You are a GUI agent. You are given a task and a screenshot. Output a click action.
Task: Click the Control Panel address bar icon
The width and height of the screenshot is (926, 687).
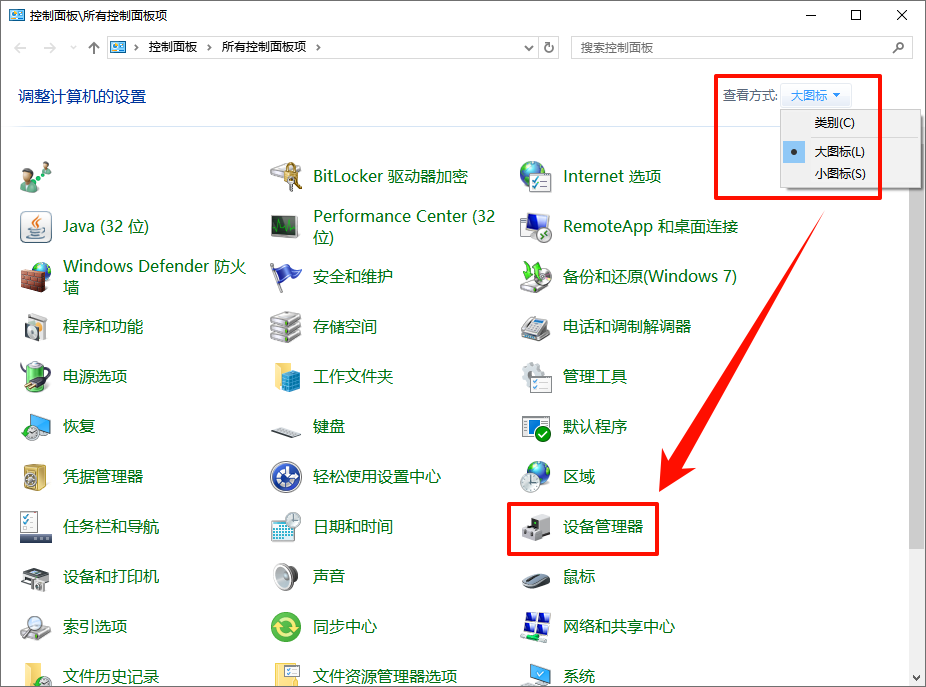pyautogui.click(x=118, y=47)
